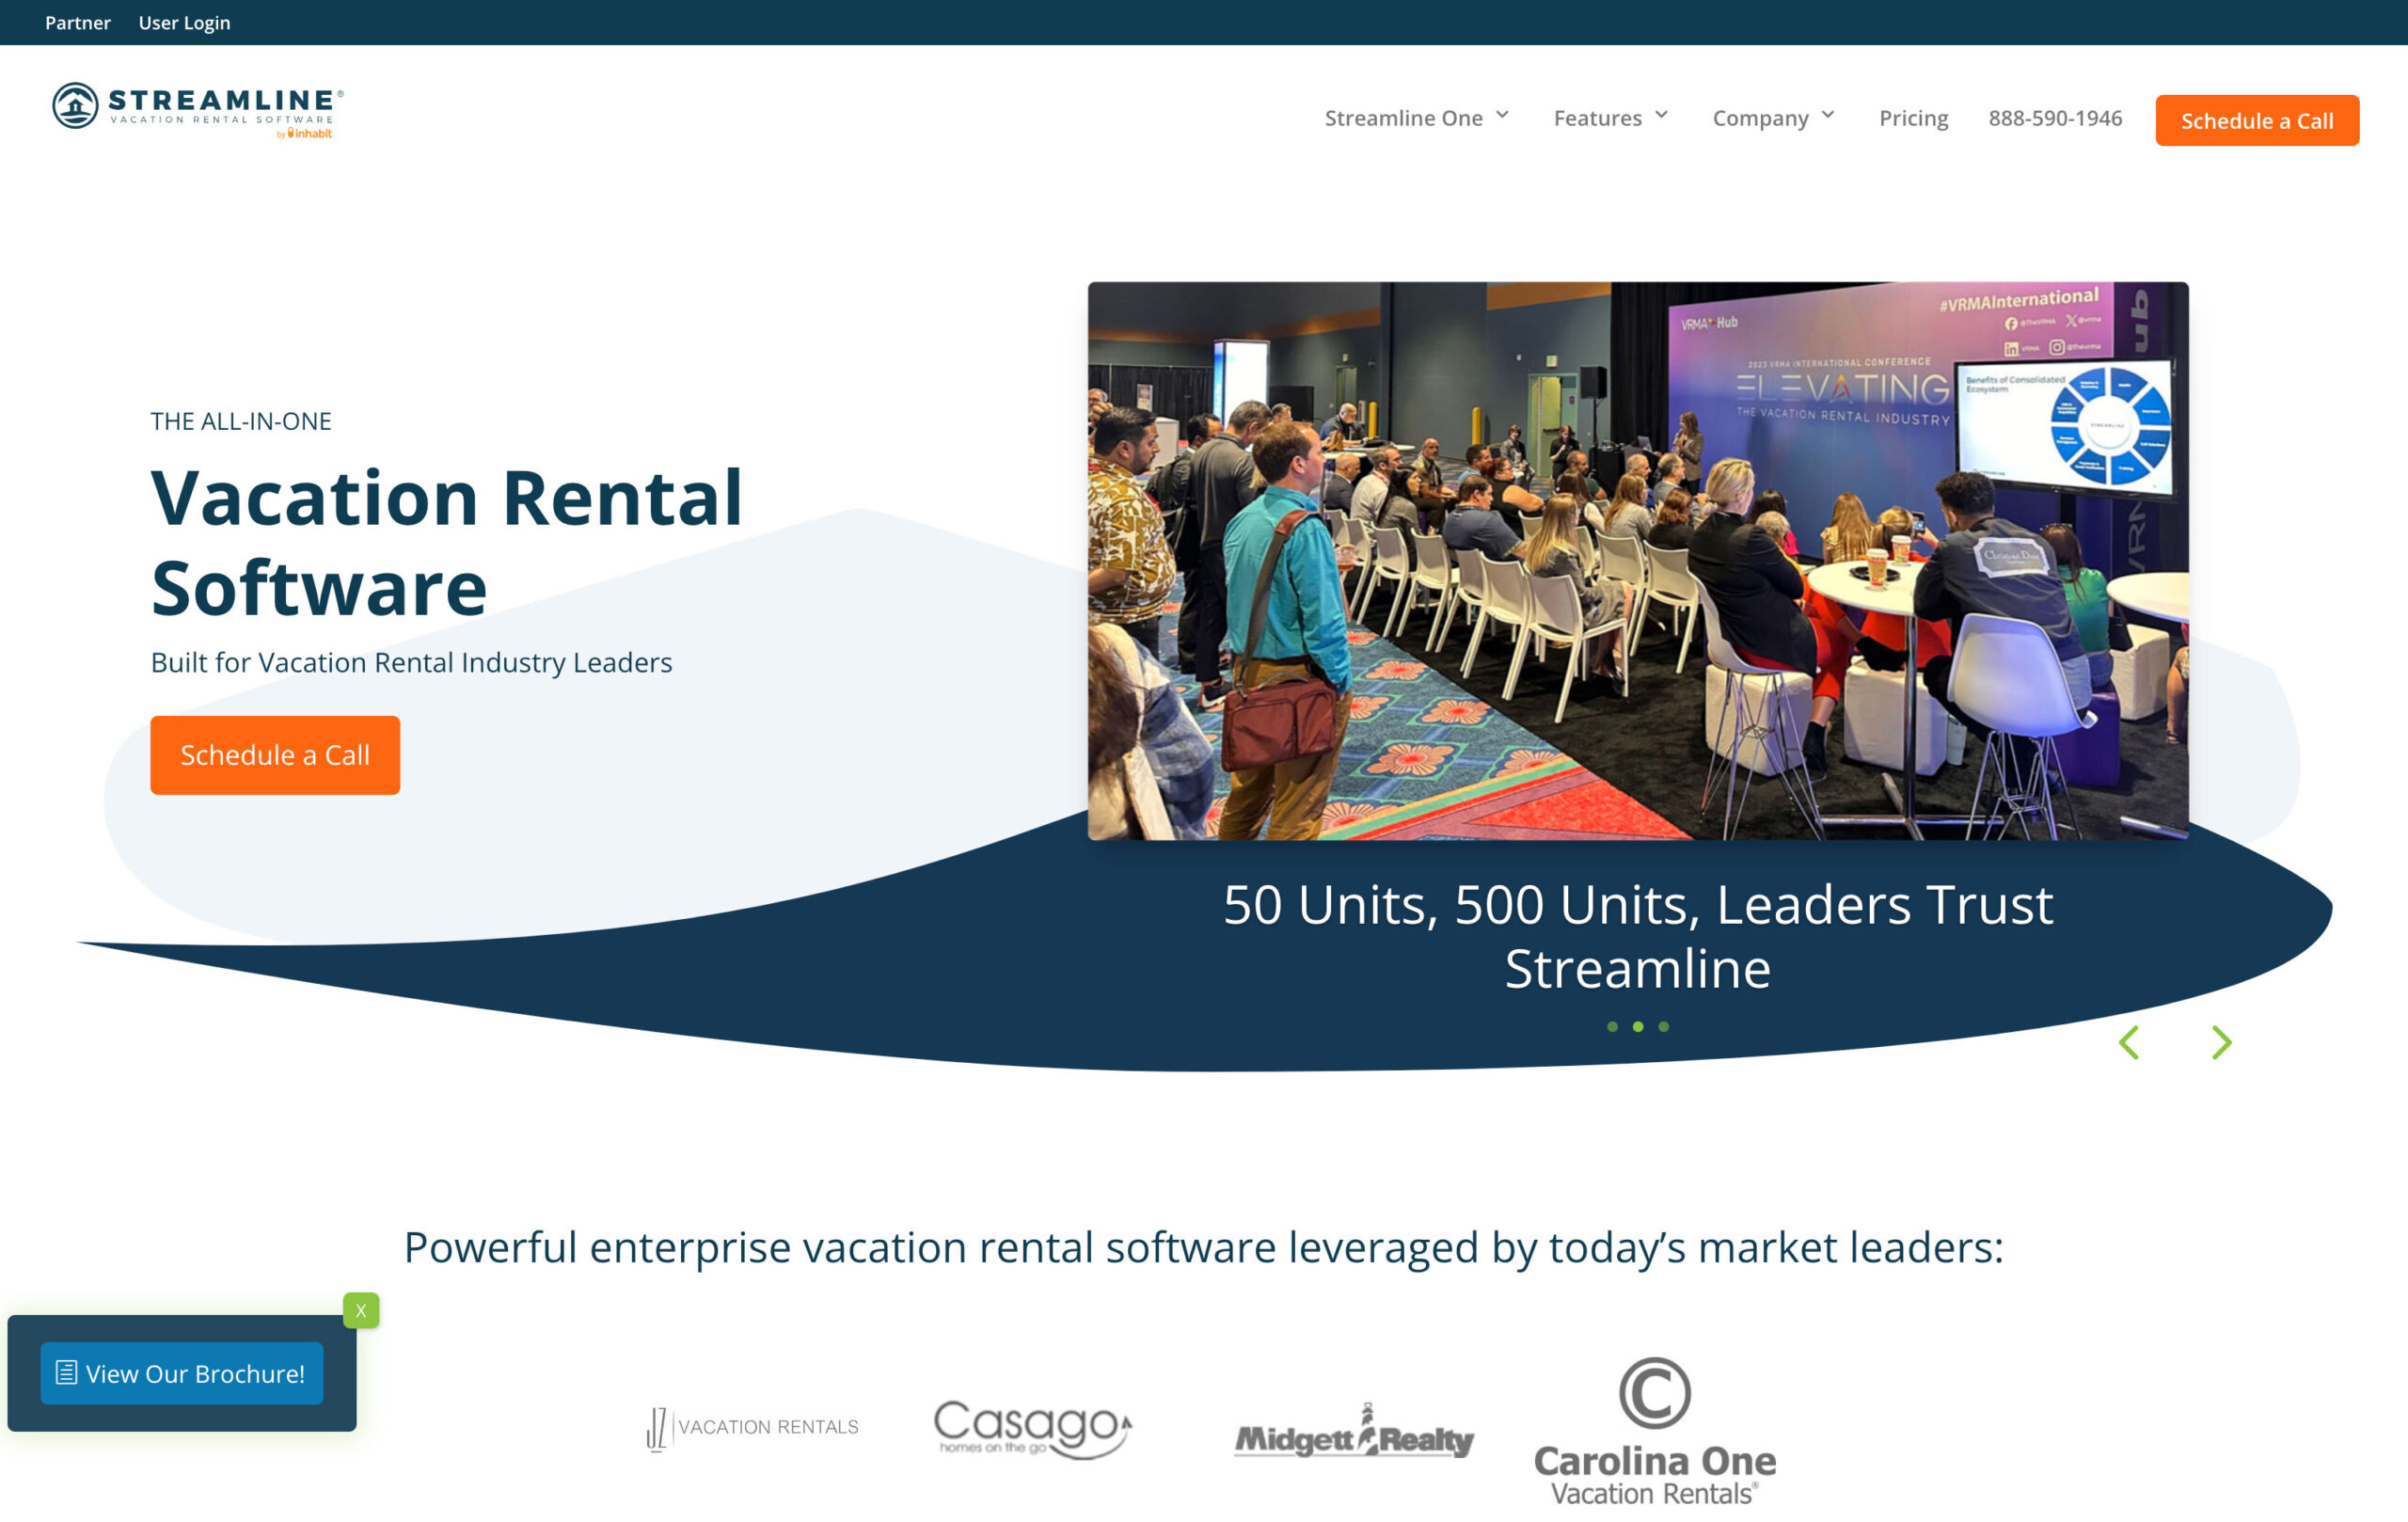Click the Casago logo
Viewport: 2408px width, 1522px height.
[x=1033, y=1428]
